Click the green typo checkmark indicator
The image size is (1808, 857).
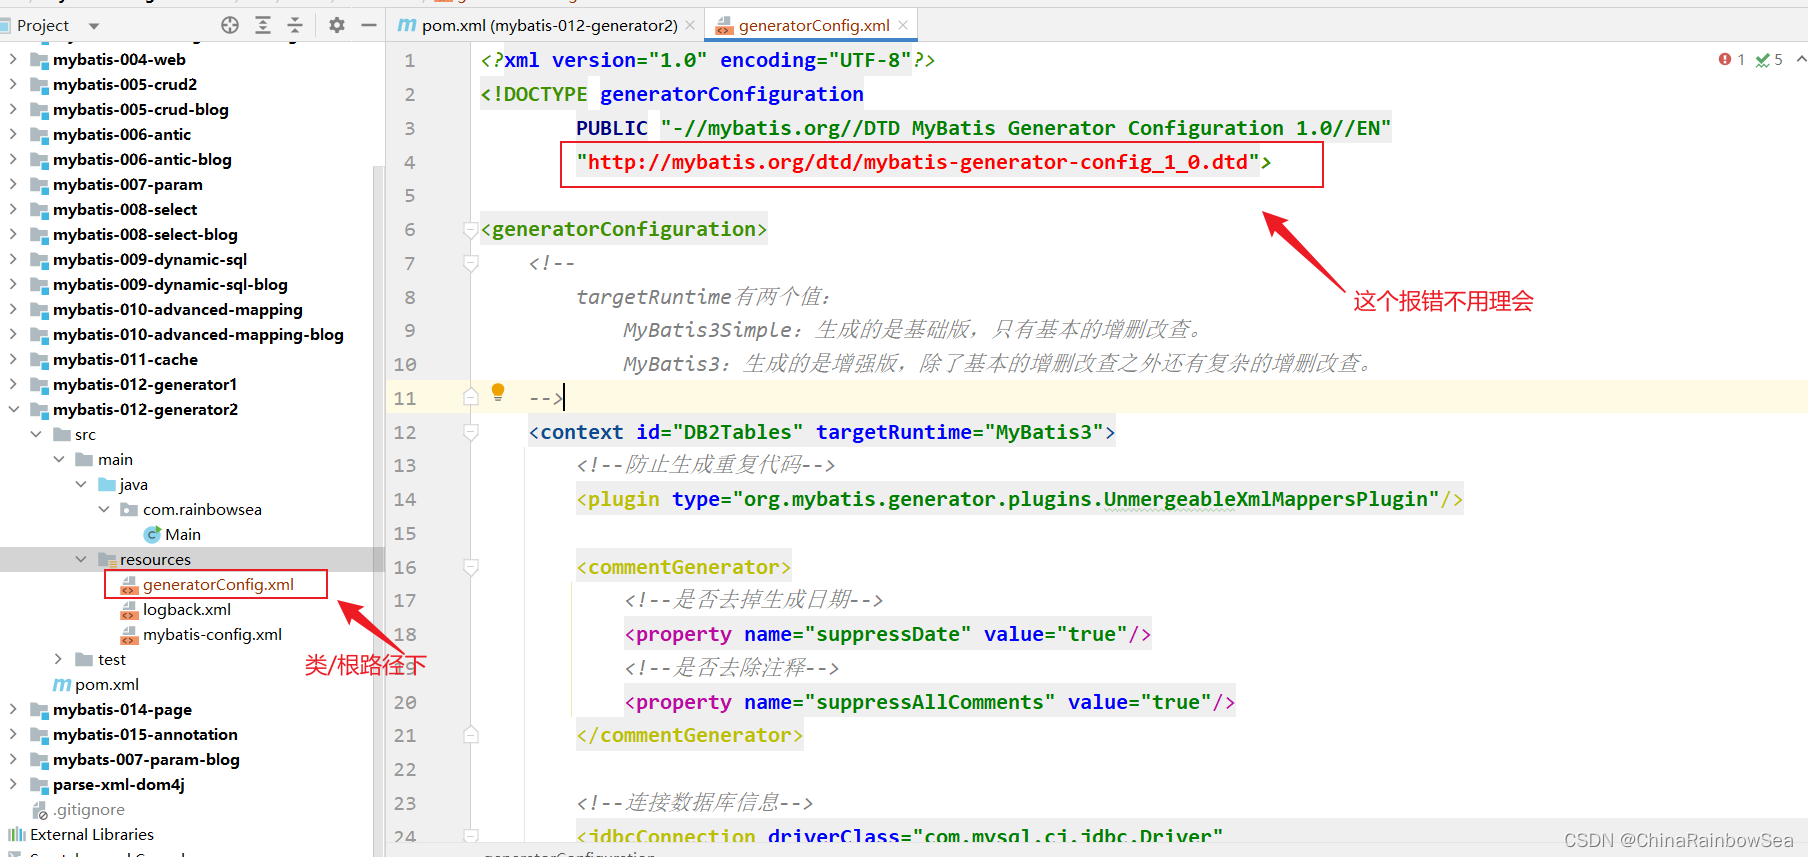pyautogui.click(x=1768, y=60)
